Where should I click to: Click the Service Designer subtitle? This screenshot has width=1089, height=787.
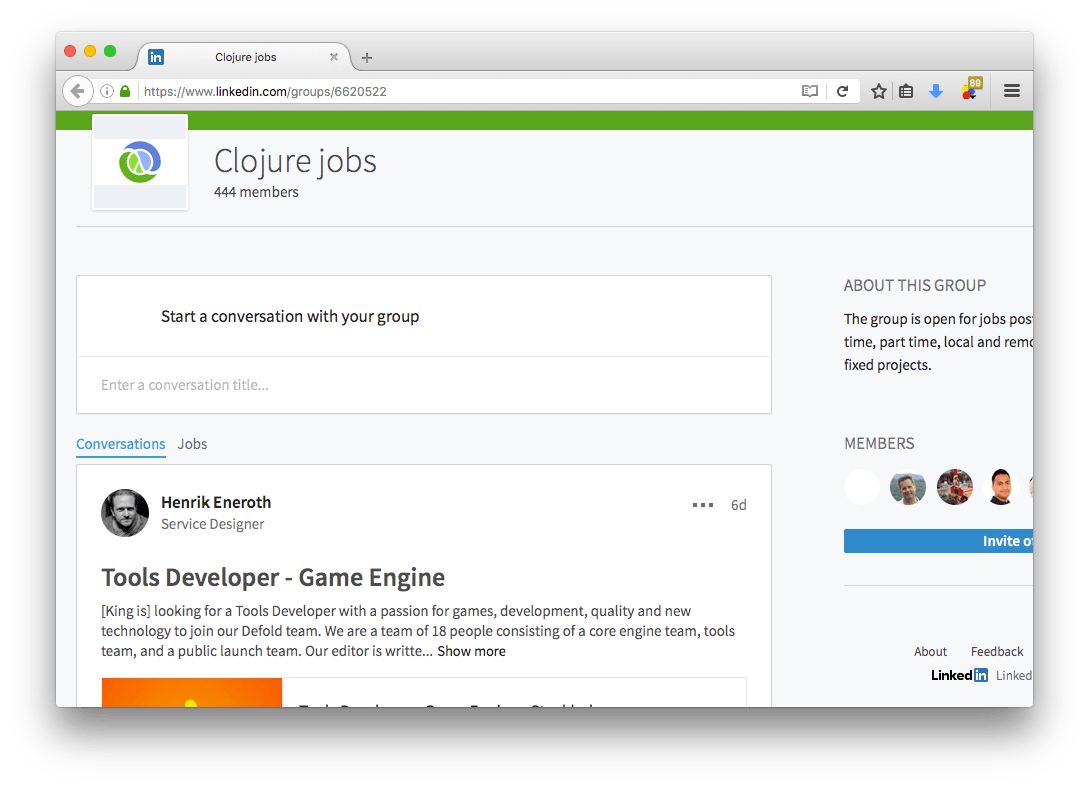(x=213, y=524)
